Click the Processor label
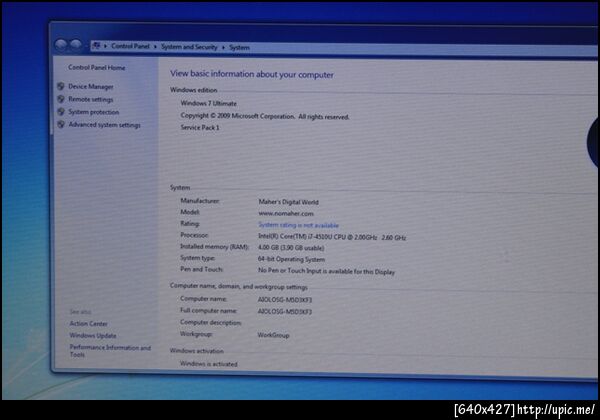 (194, 235)
